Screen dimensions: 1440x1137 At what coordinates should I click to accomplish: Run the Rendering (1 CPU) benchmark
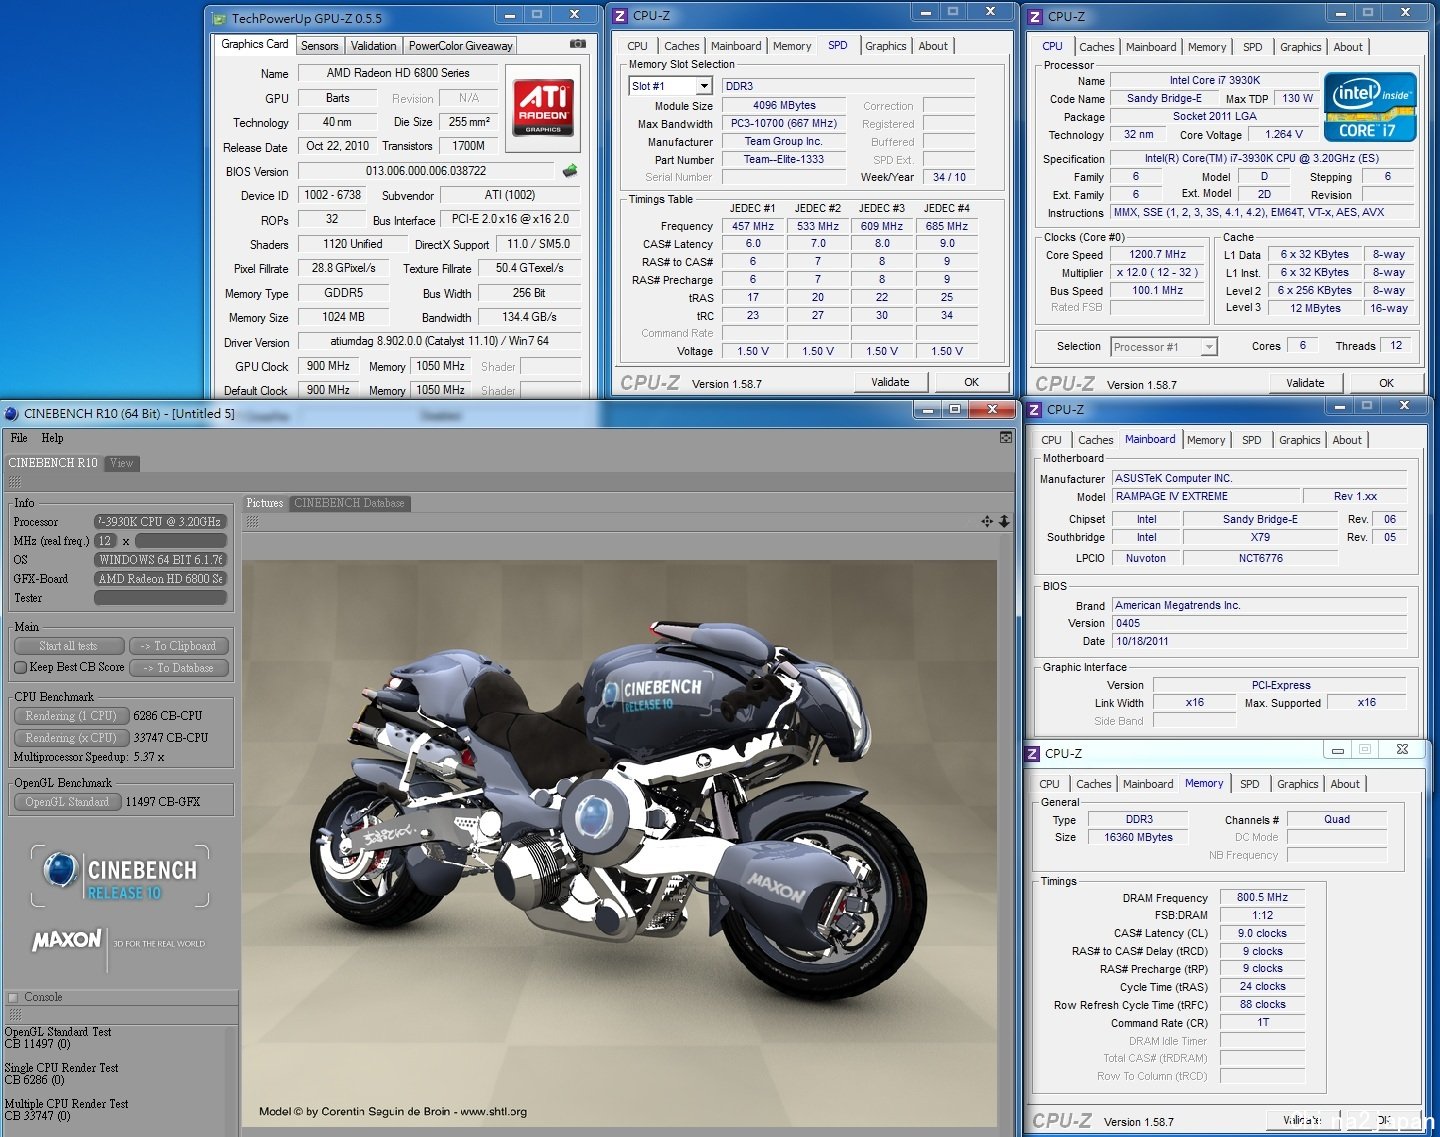(x=71, y=716)
